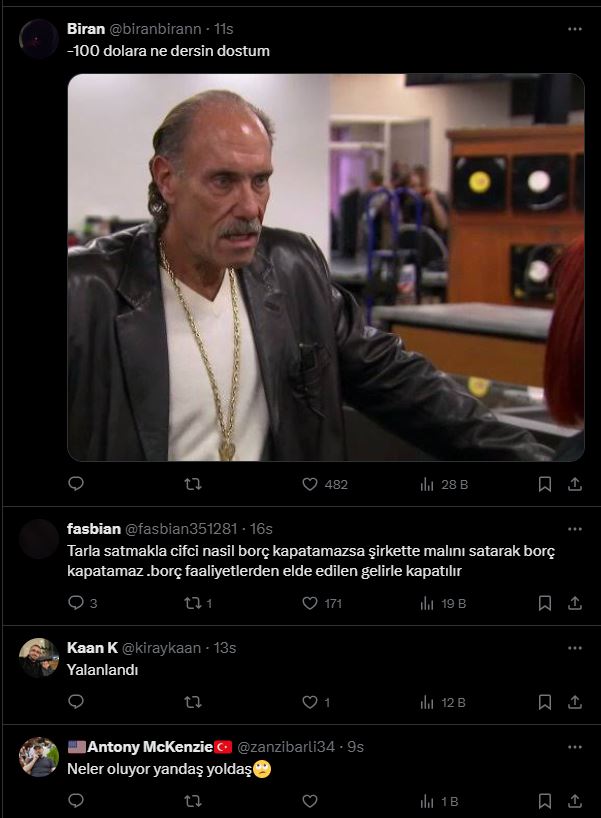View analytics of fasbian's 19 B views

443,604
